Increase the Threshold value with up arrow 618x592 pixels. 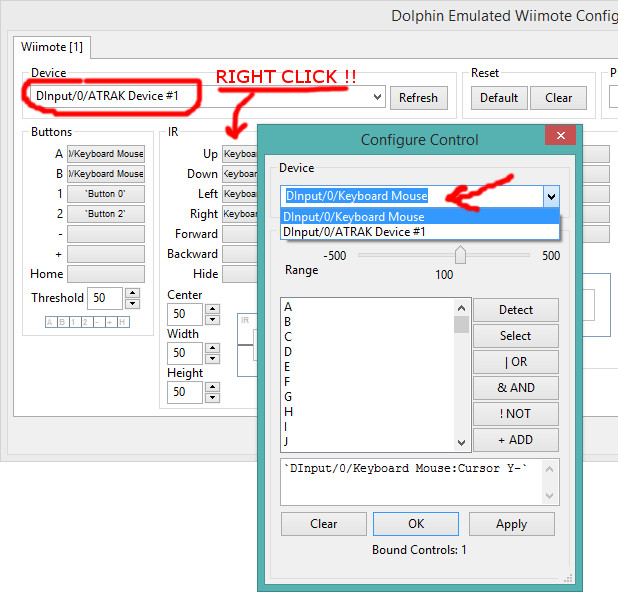(x=132, y=293)
